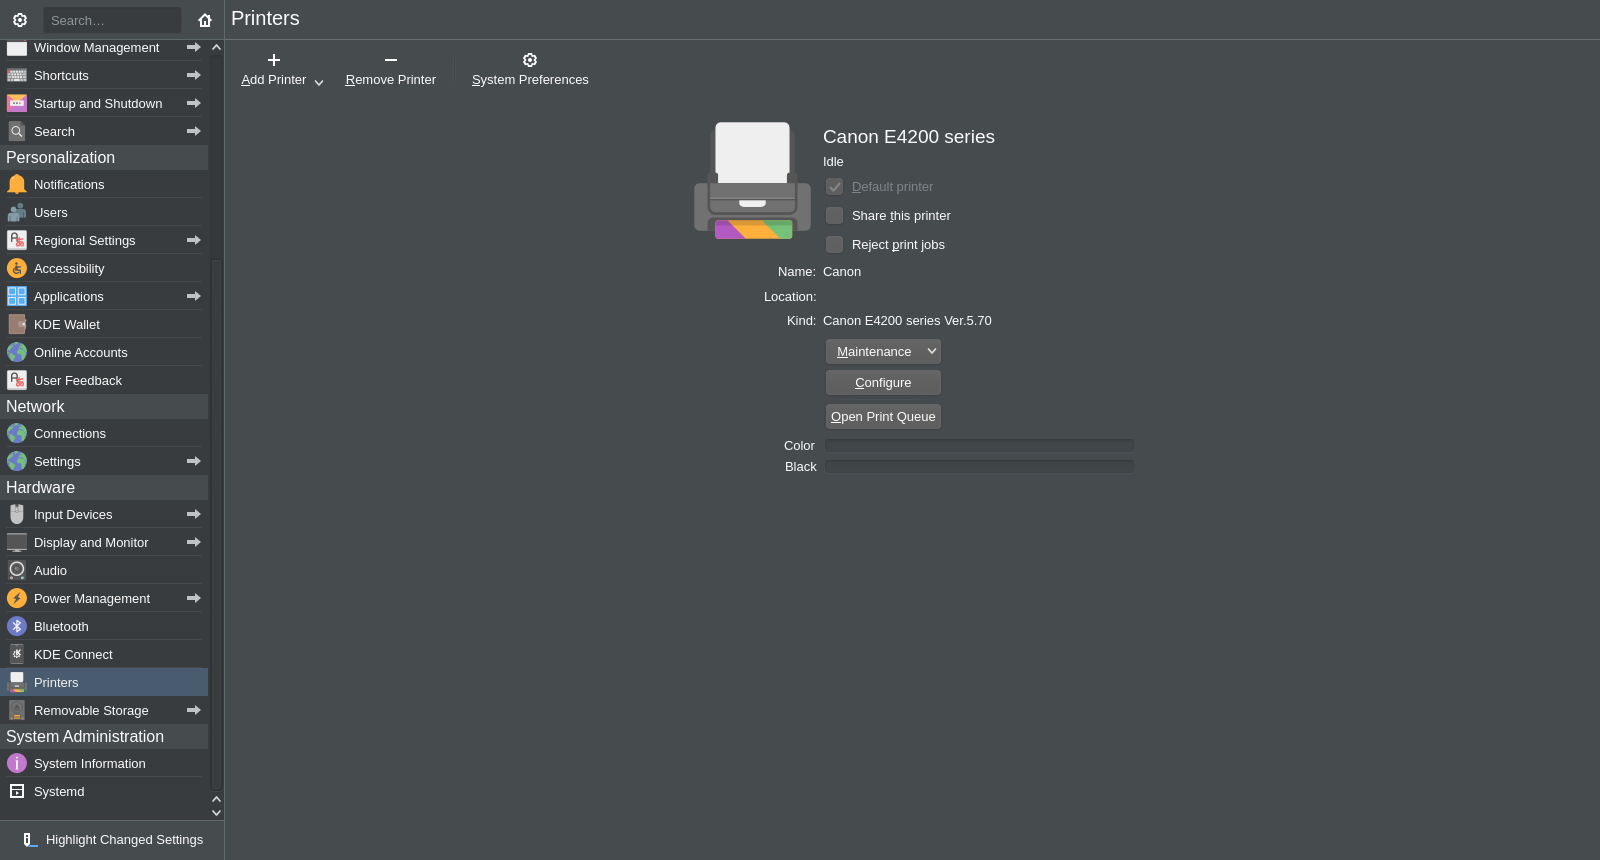Click the Audio speaker icon
1600x860 pixels.
[17, 570]
